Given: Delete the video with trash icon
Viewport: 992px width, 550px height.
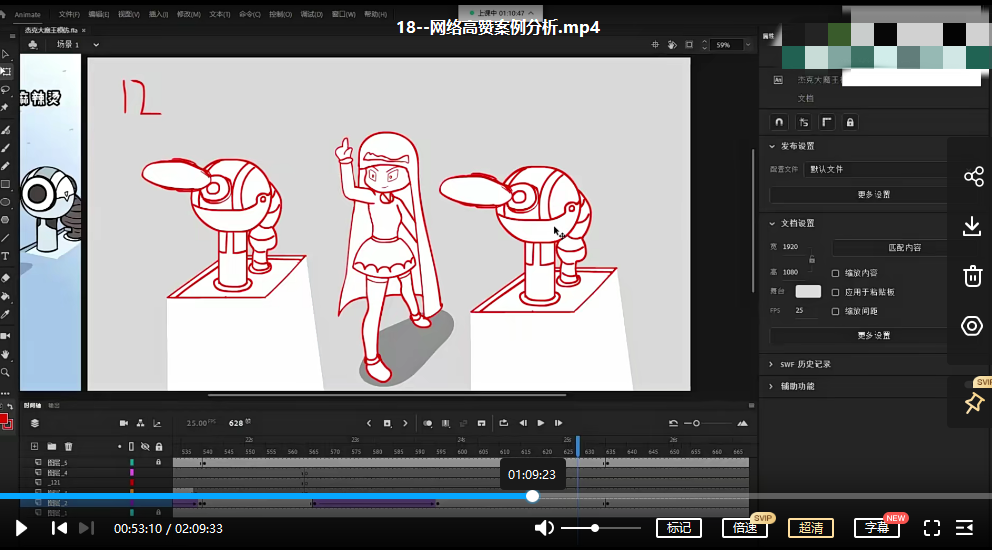Looking at the screenshot, I should tap(972, 276).
